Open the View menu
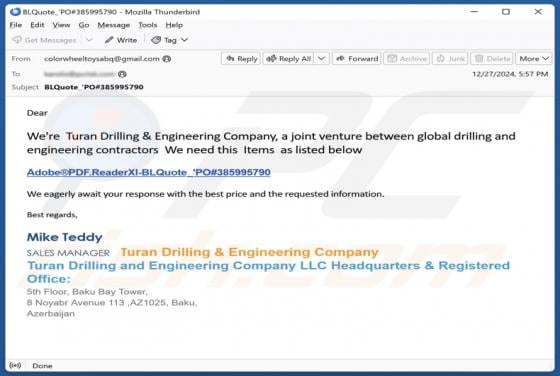560x376 pixels. point(61,25)
